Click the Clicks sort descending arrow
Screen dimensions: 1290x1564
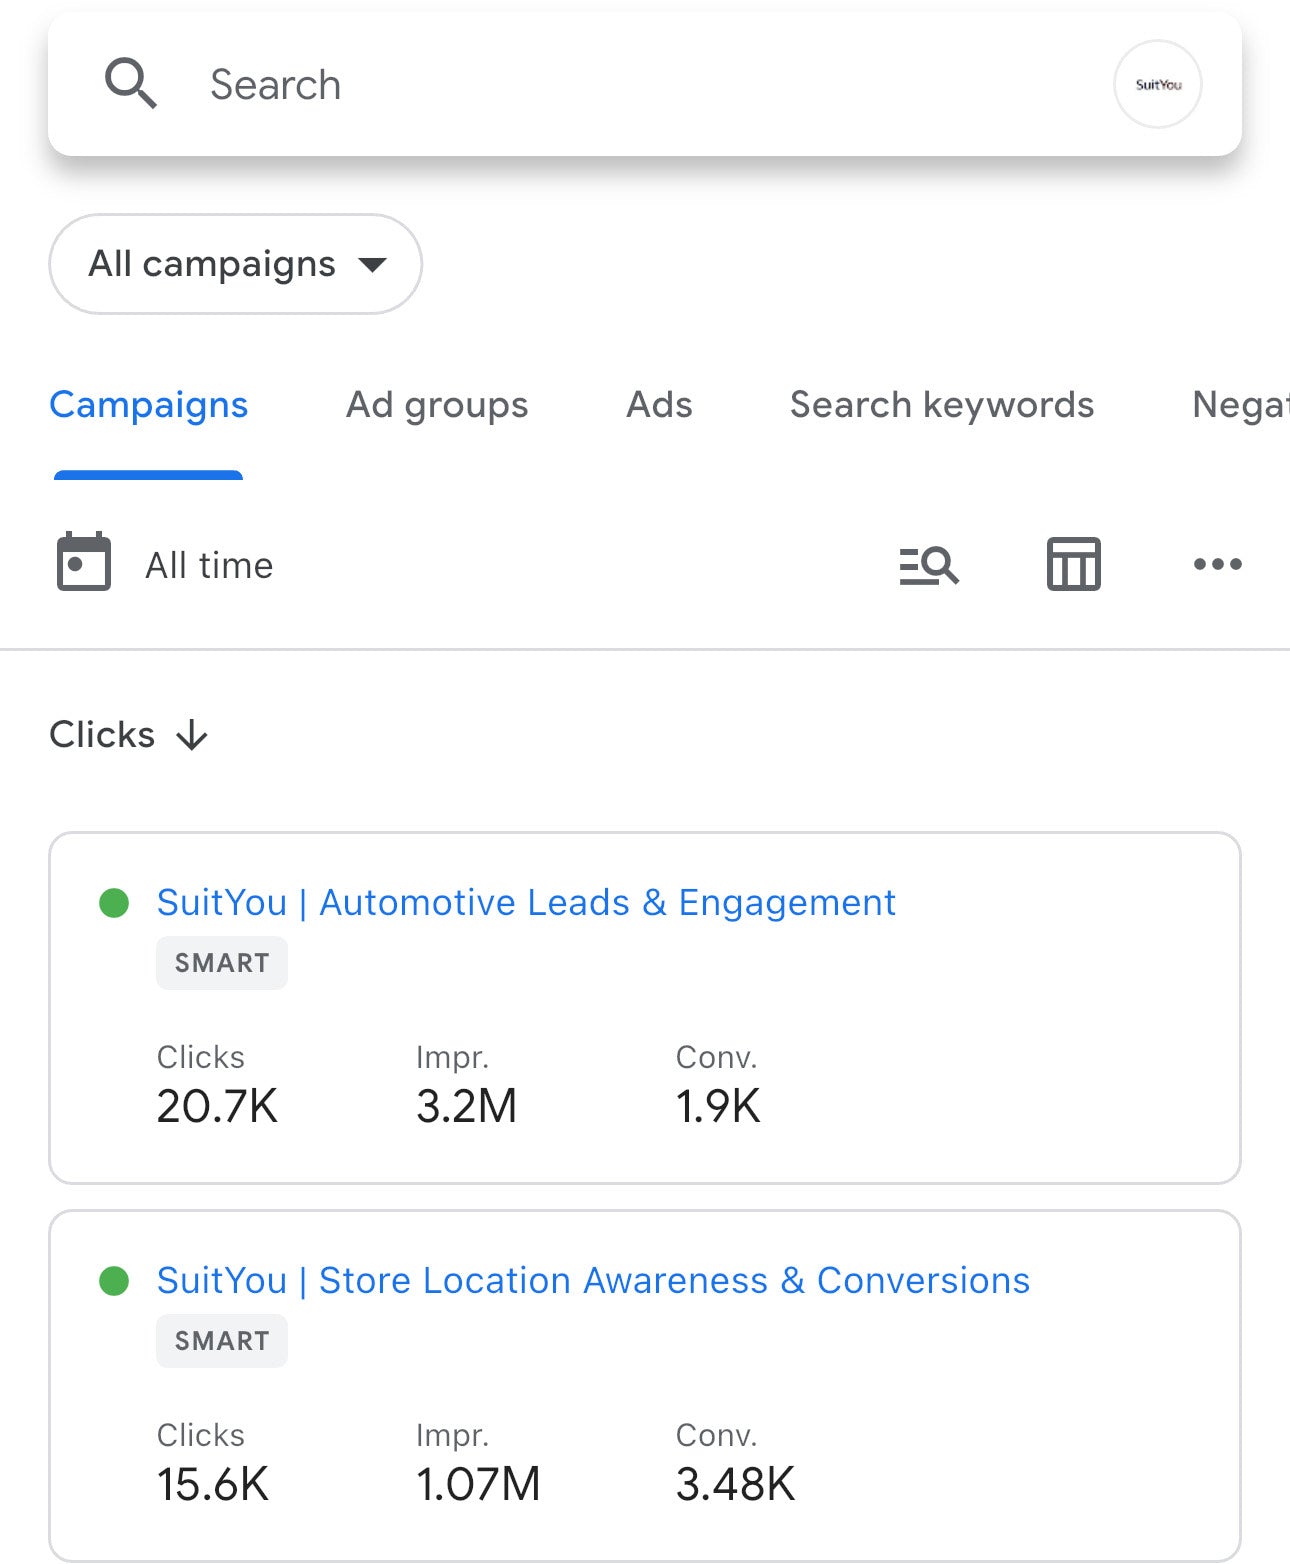tap(192, 736)
